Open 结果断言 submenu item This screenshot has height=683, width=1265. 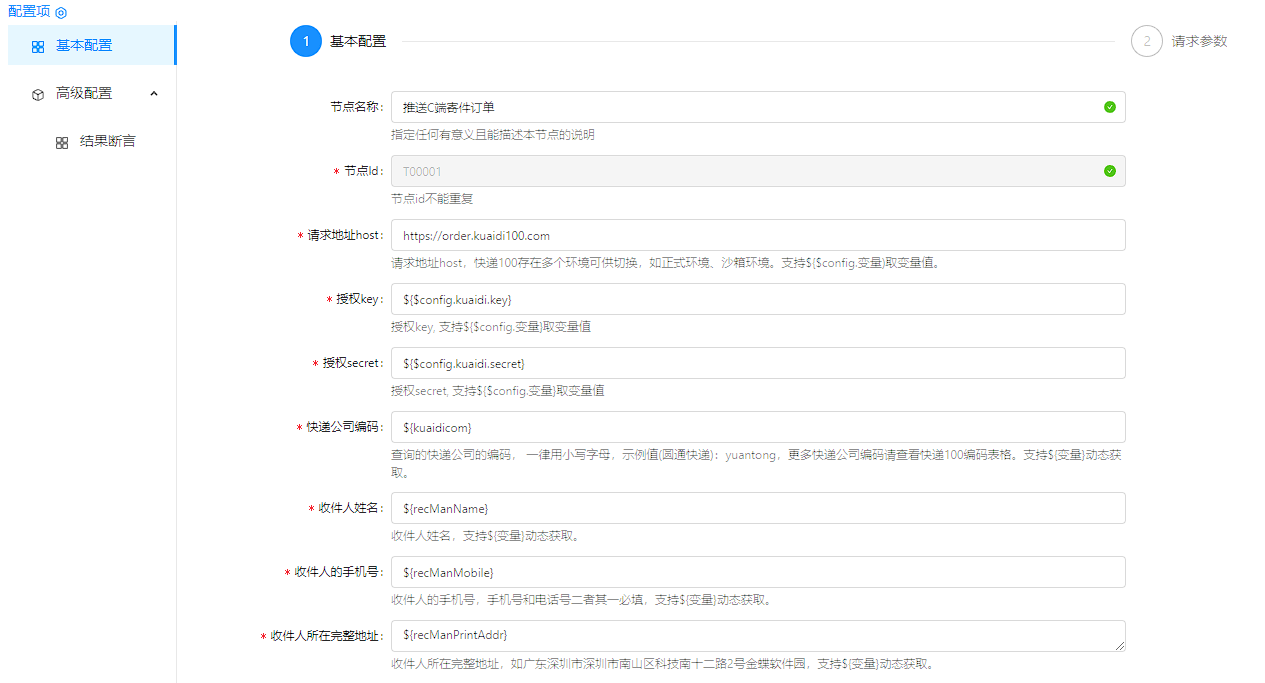[107, 141]
